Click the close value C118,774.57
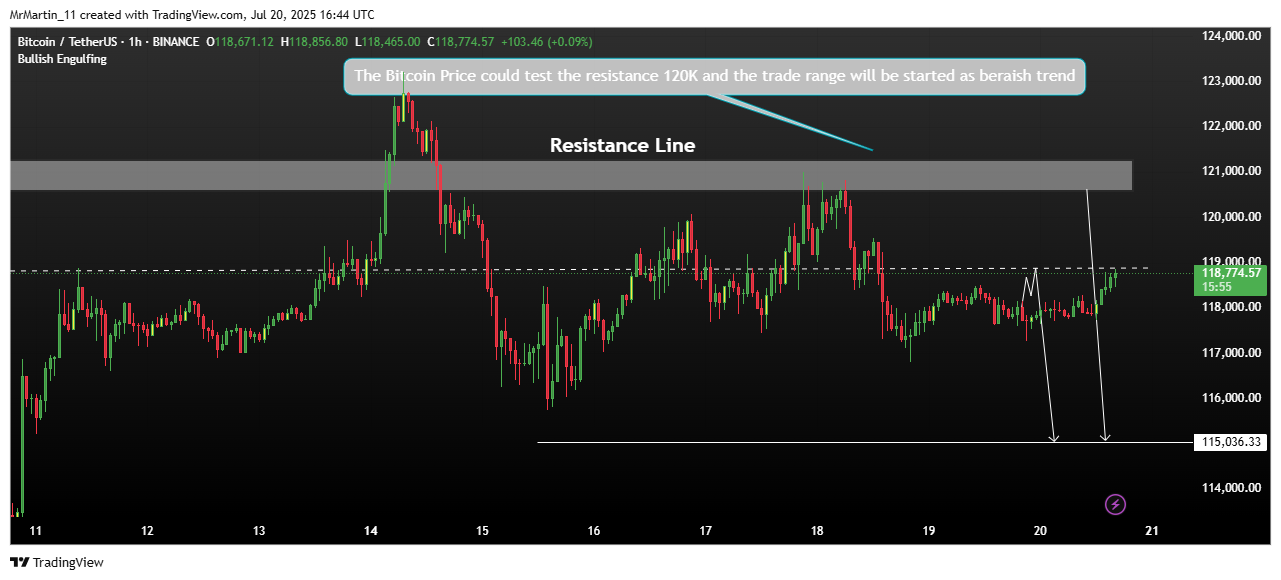 click(461, 42)
